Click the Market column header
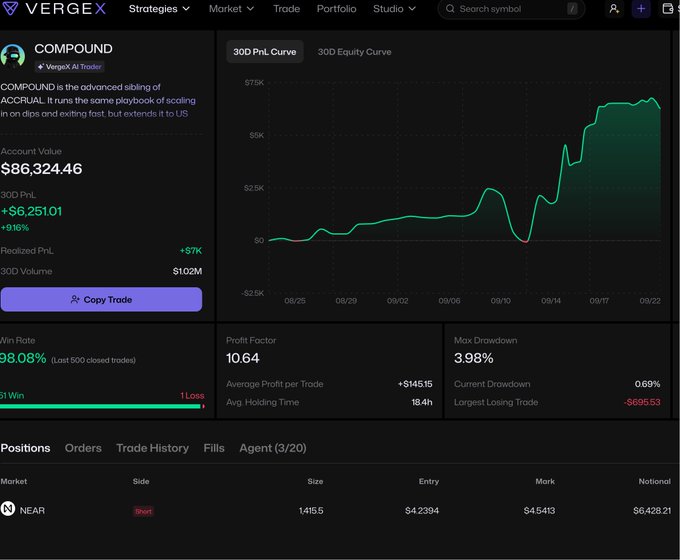The height and width of the screenshot is (560, 680). point(14,481)
